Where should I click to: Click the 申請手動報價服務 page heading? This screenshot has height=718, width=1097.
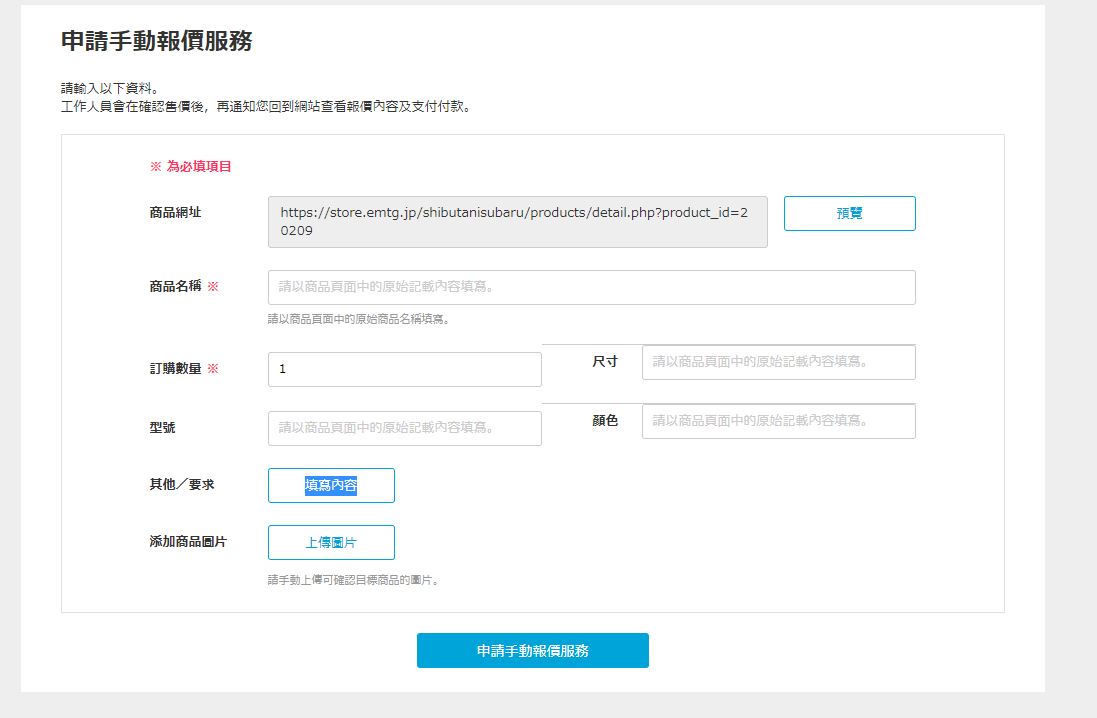(x=156, y=41)
